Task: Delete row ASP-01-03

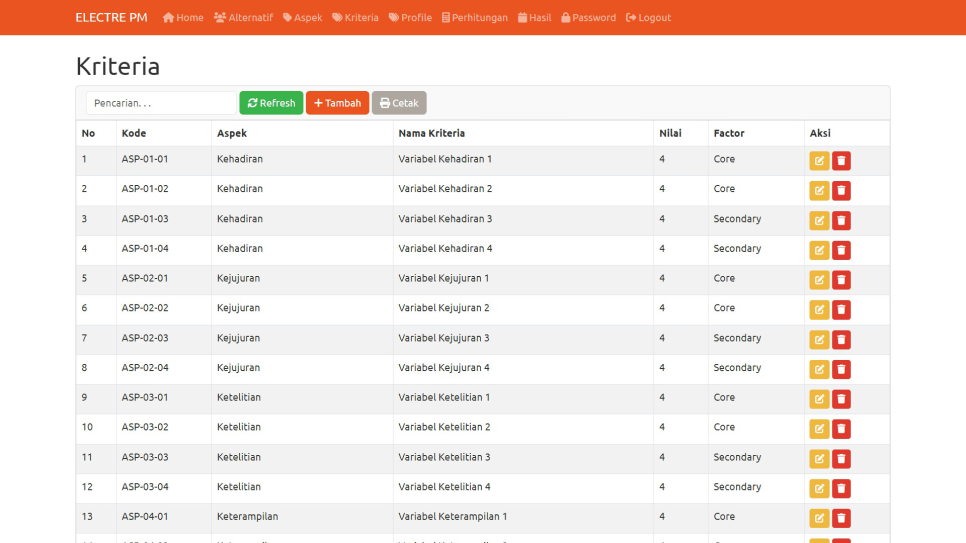Action: pos(841,221)
